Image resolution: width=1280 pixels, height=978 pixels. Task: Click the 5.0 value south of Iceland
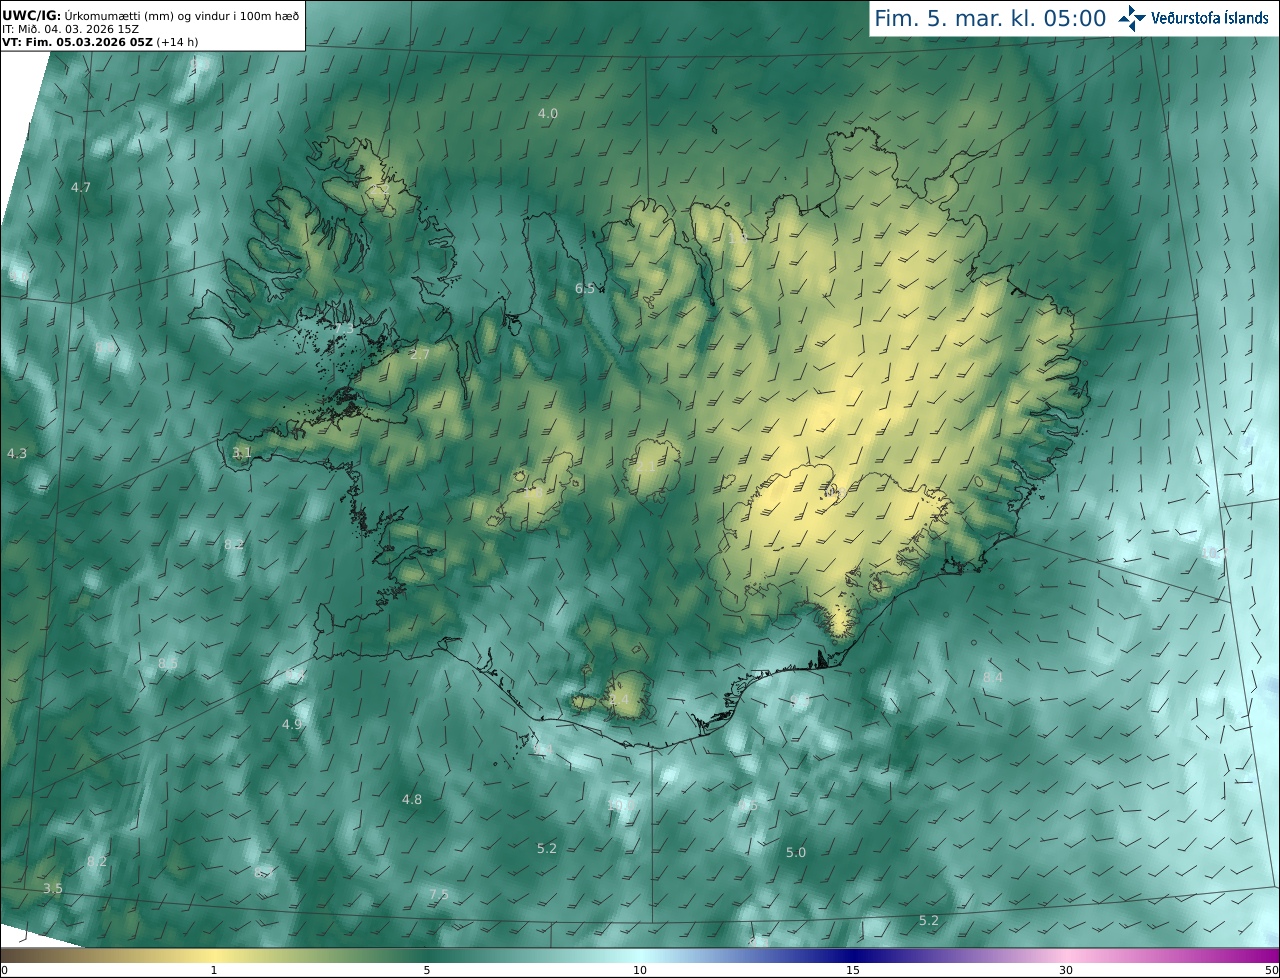click(x=796, y=852)
